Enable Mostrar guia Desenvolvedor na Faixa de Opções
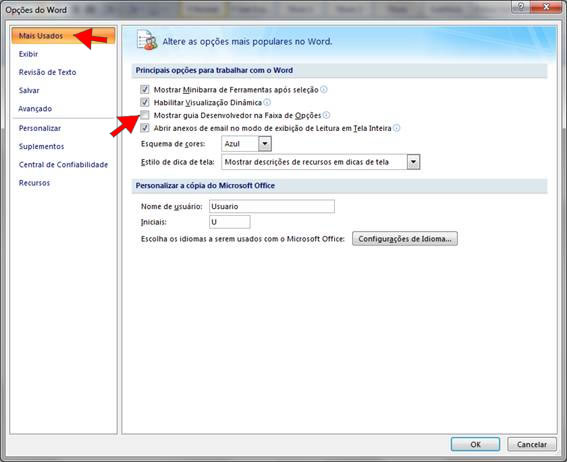The image size is (567, 462). tap(145, 115)
